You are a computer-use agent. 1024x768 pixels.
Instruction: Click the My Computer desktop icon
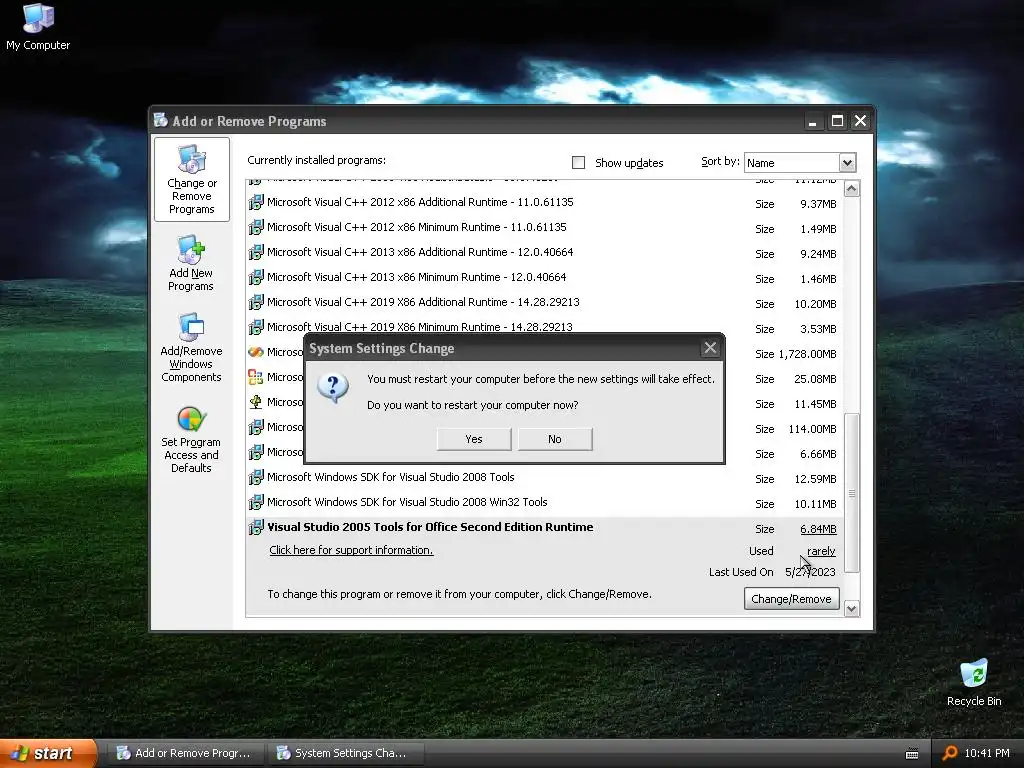pyautogui.click(x=38, y=27)
